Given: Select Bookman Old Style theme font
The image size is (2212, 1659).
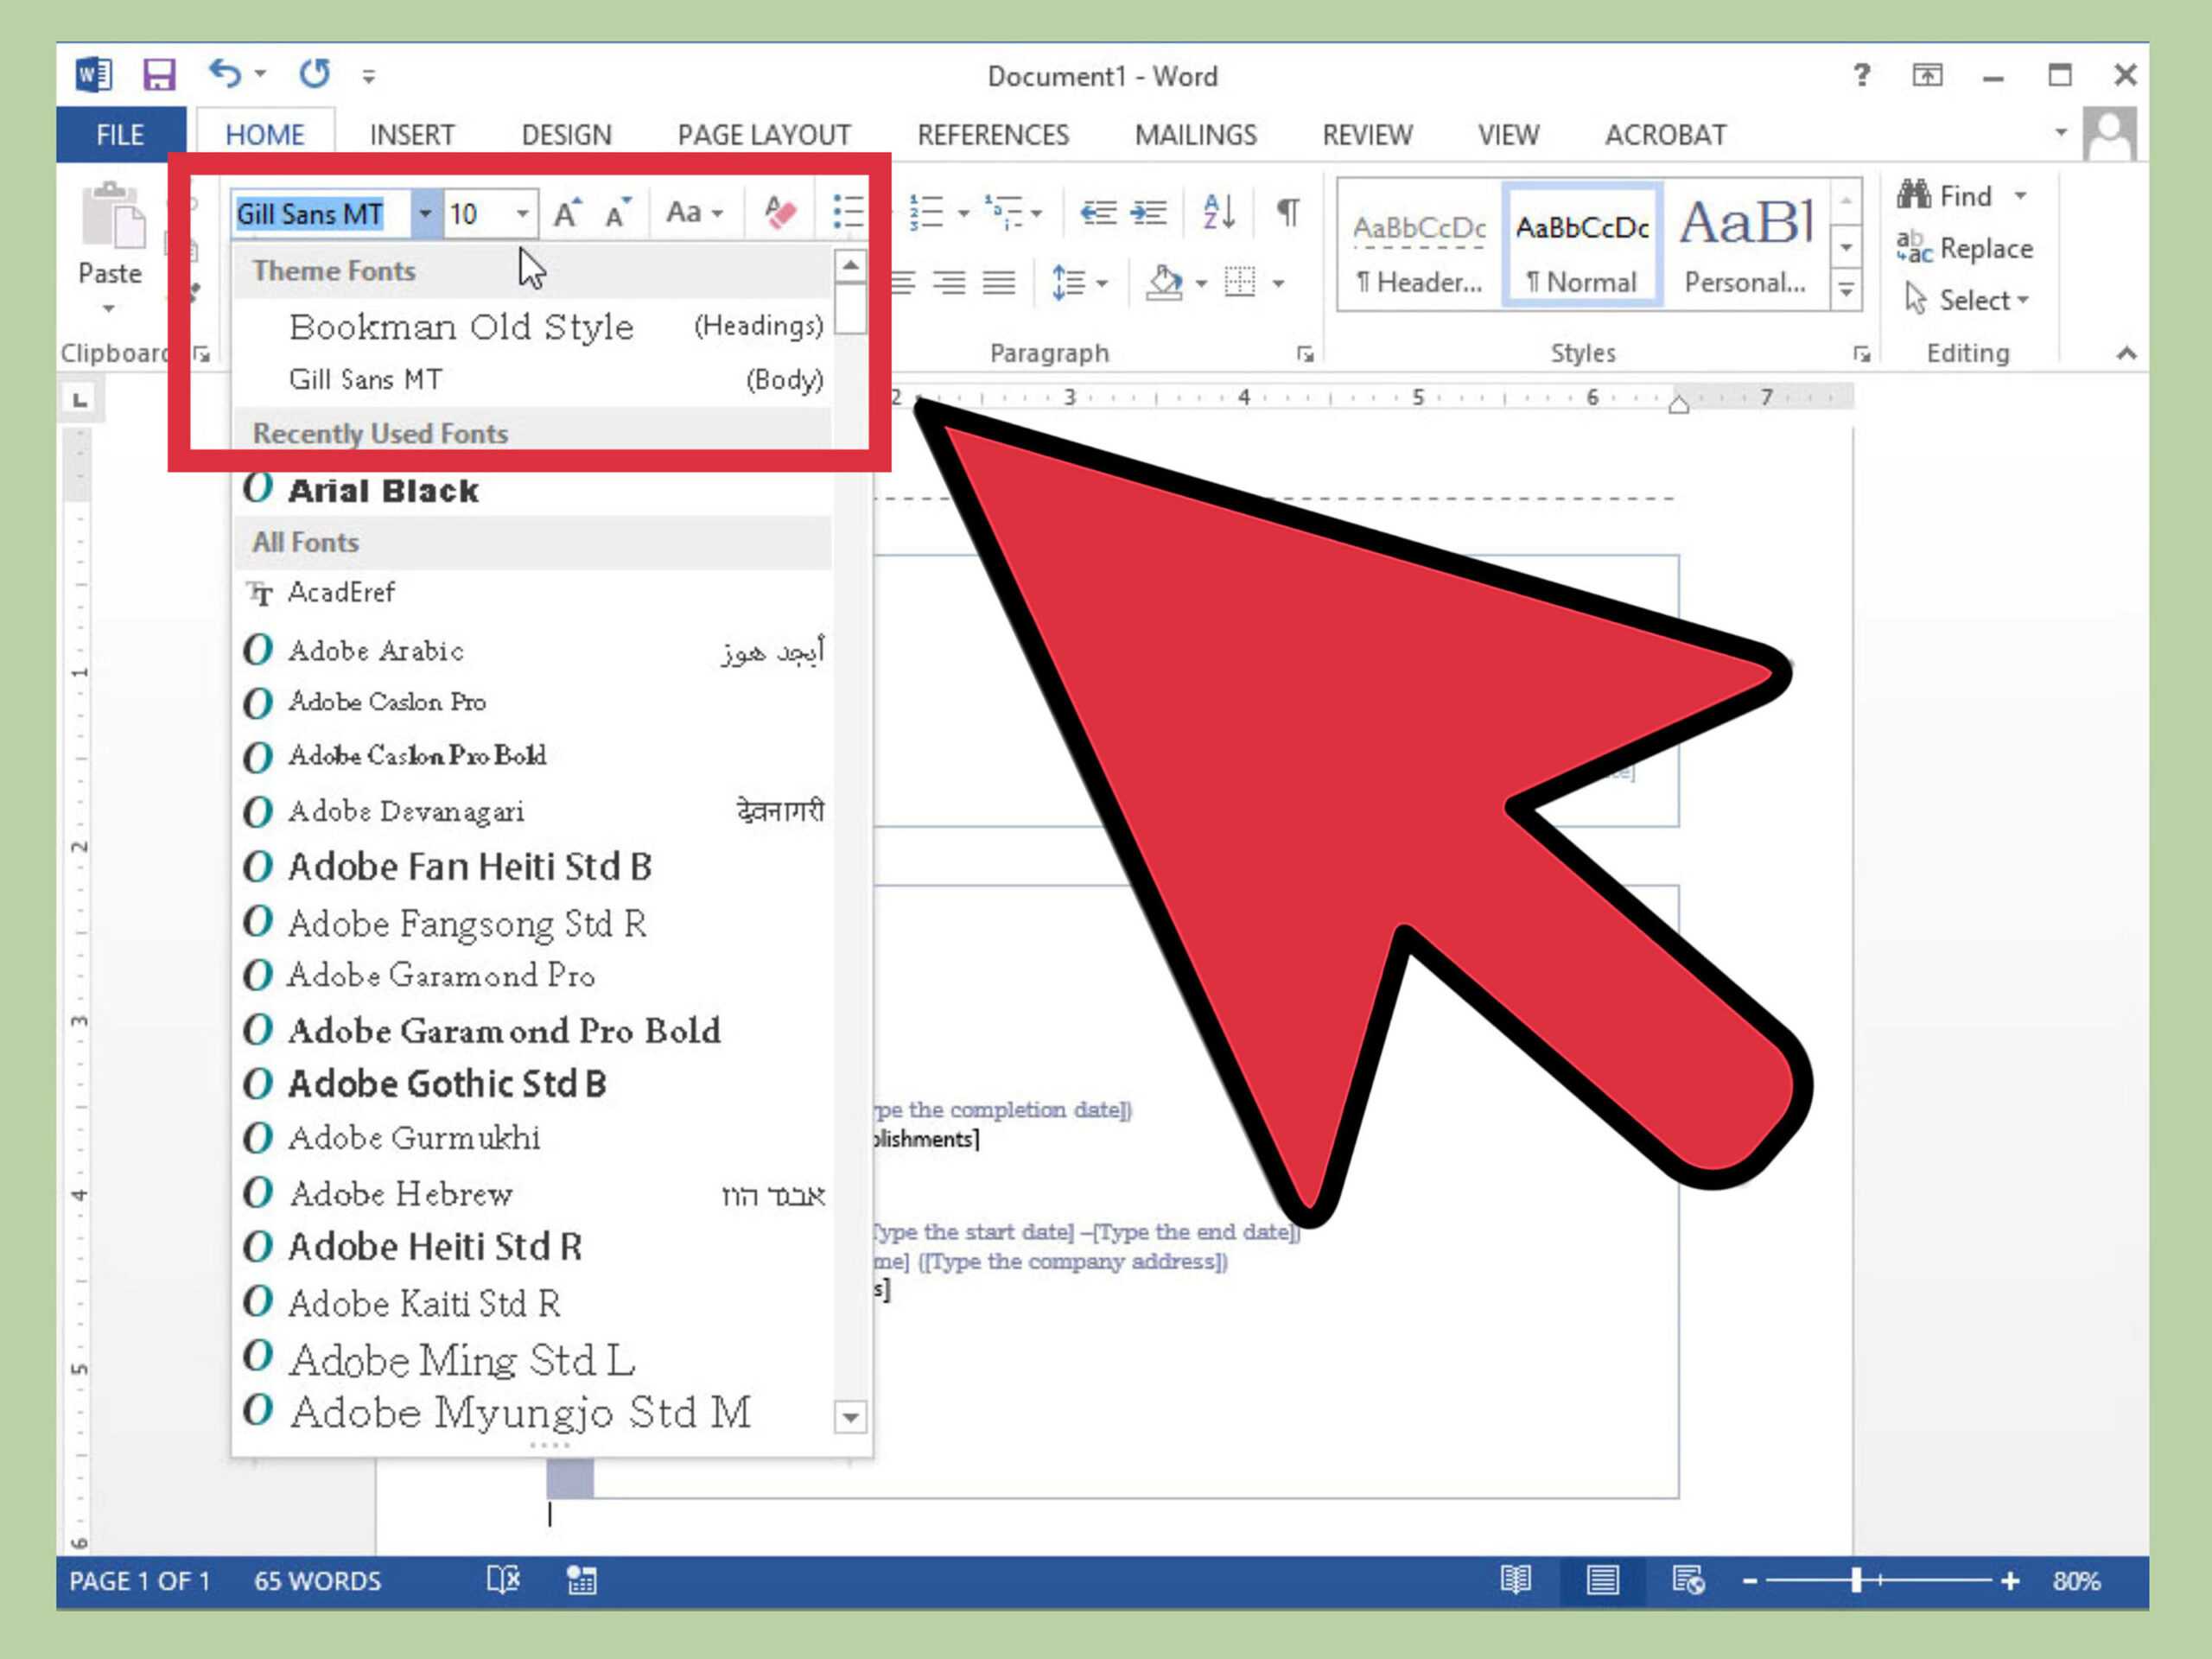Looking at the screenshot, I should (461, 326).
